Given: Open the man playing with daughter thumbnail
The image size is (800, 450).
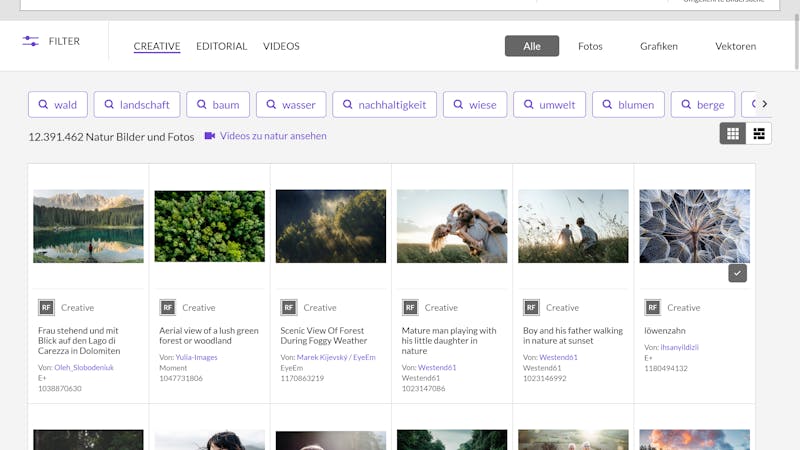Looking at the screenshot, I should coord(452,226).
